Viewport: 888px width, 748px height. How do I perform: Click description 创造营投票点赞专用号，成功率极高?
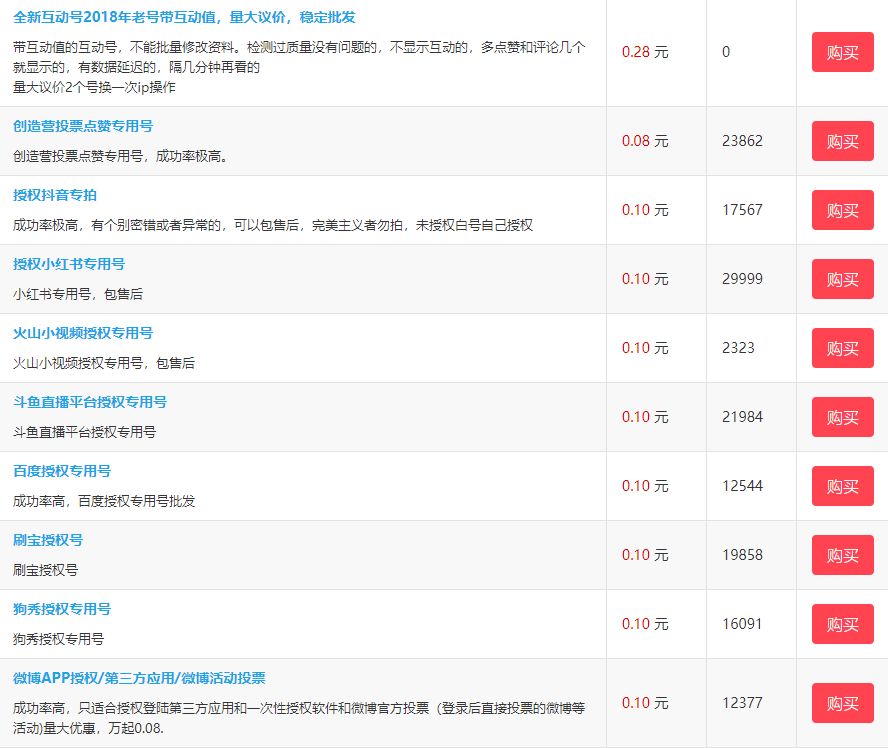[x=121, y=156]
